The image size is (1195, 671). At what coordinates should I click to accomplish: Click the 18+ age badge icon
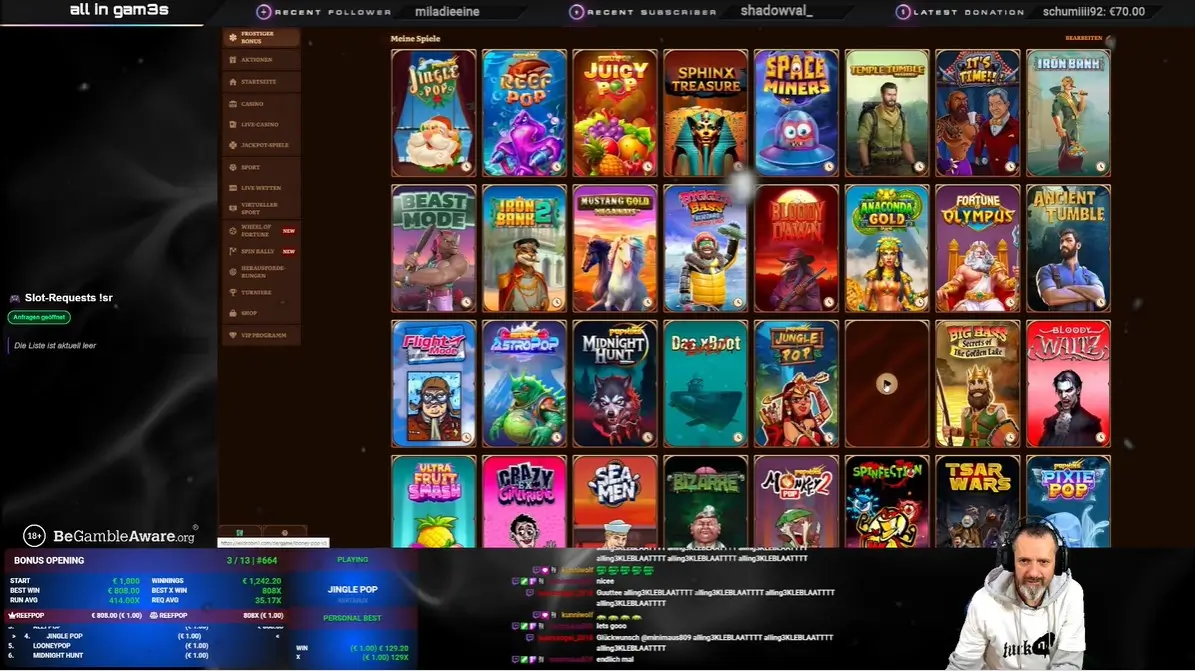(34, 536)
